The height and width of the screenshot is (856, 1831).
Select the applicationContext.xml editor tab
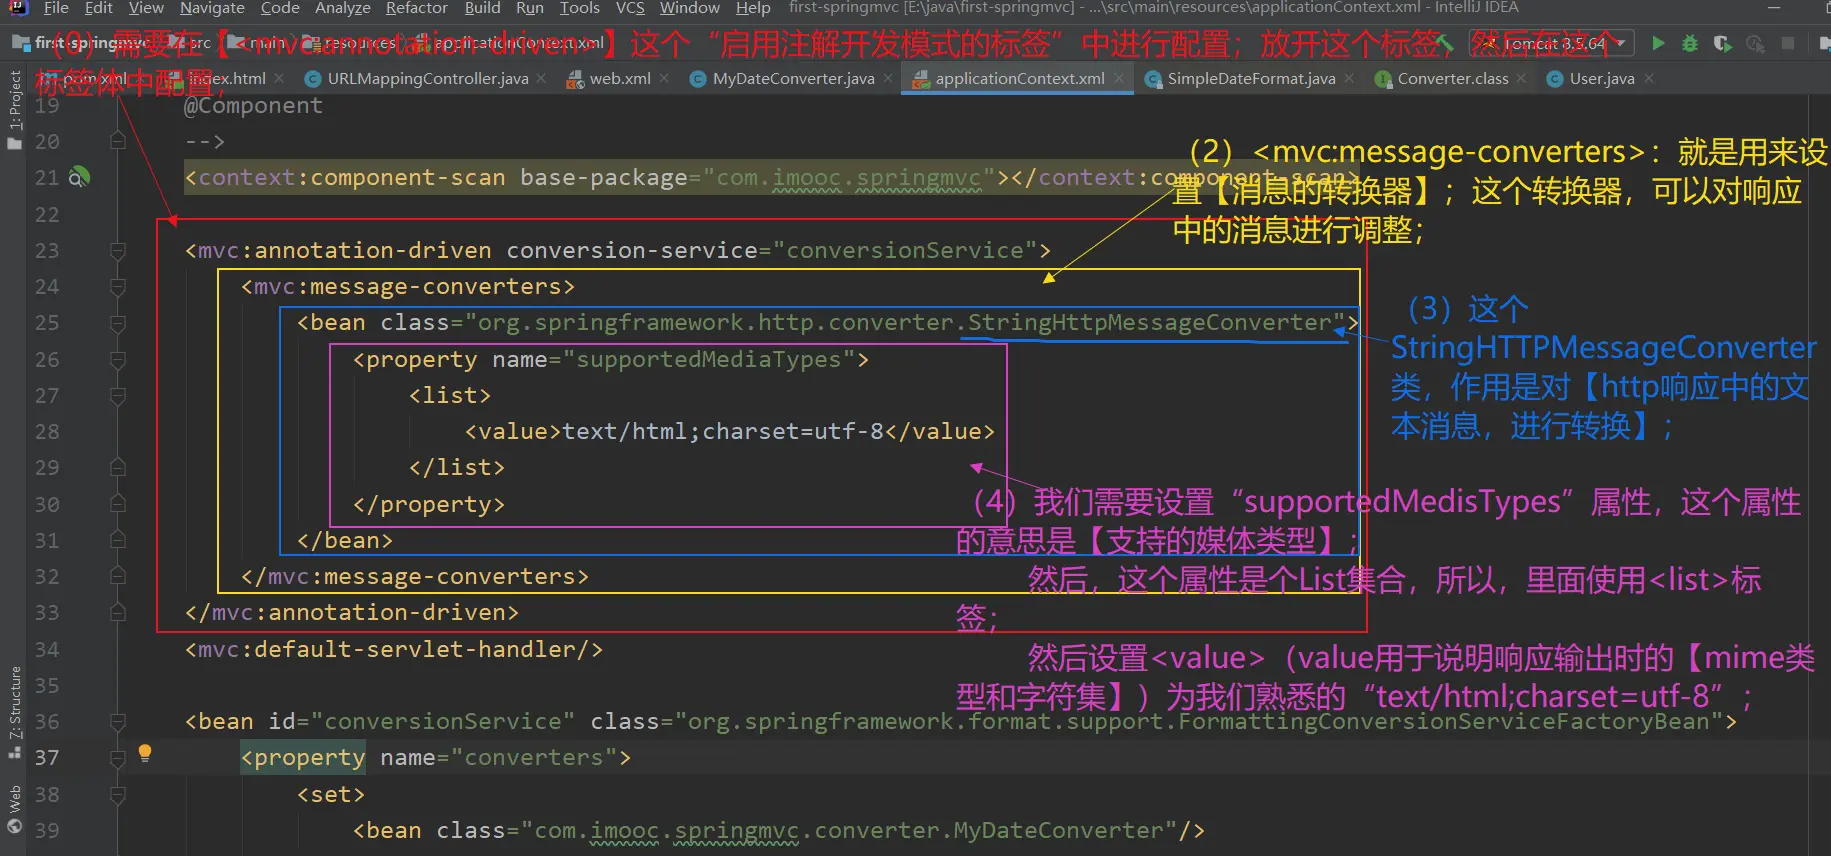coord(1020,78)
